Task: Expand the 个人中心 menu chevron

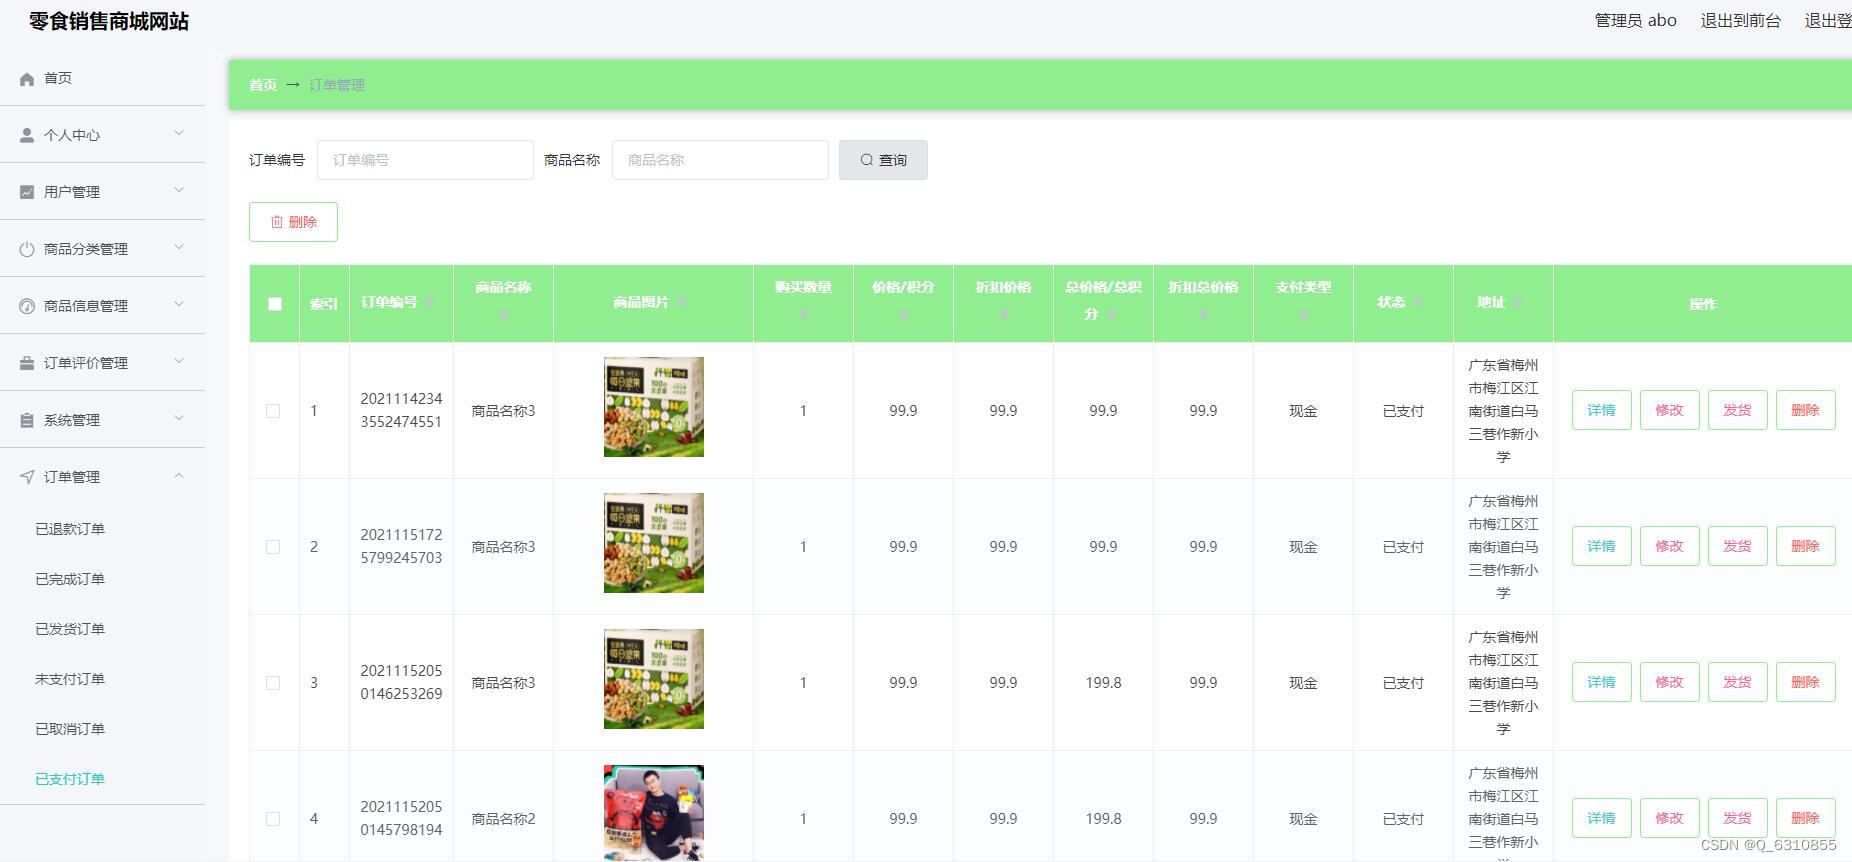Action: (179, 133)
